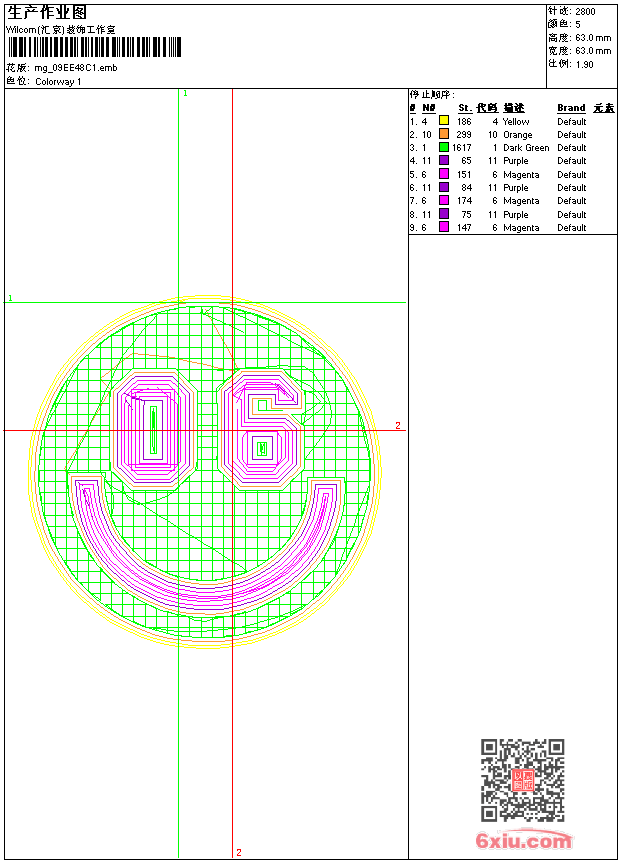This screenshot has height=860, width=620.
Task: Click the Brand column header
Action: point(571,108)
